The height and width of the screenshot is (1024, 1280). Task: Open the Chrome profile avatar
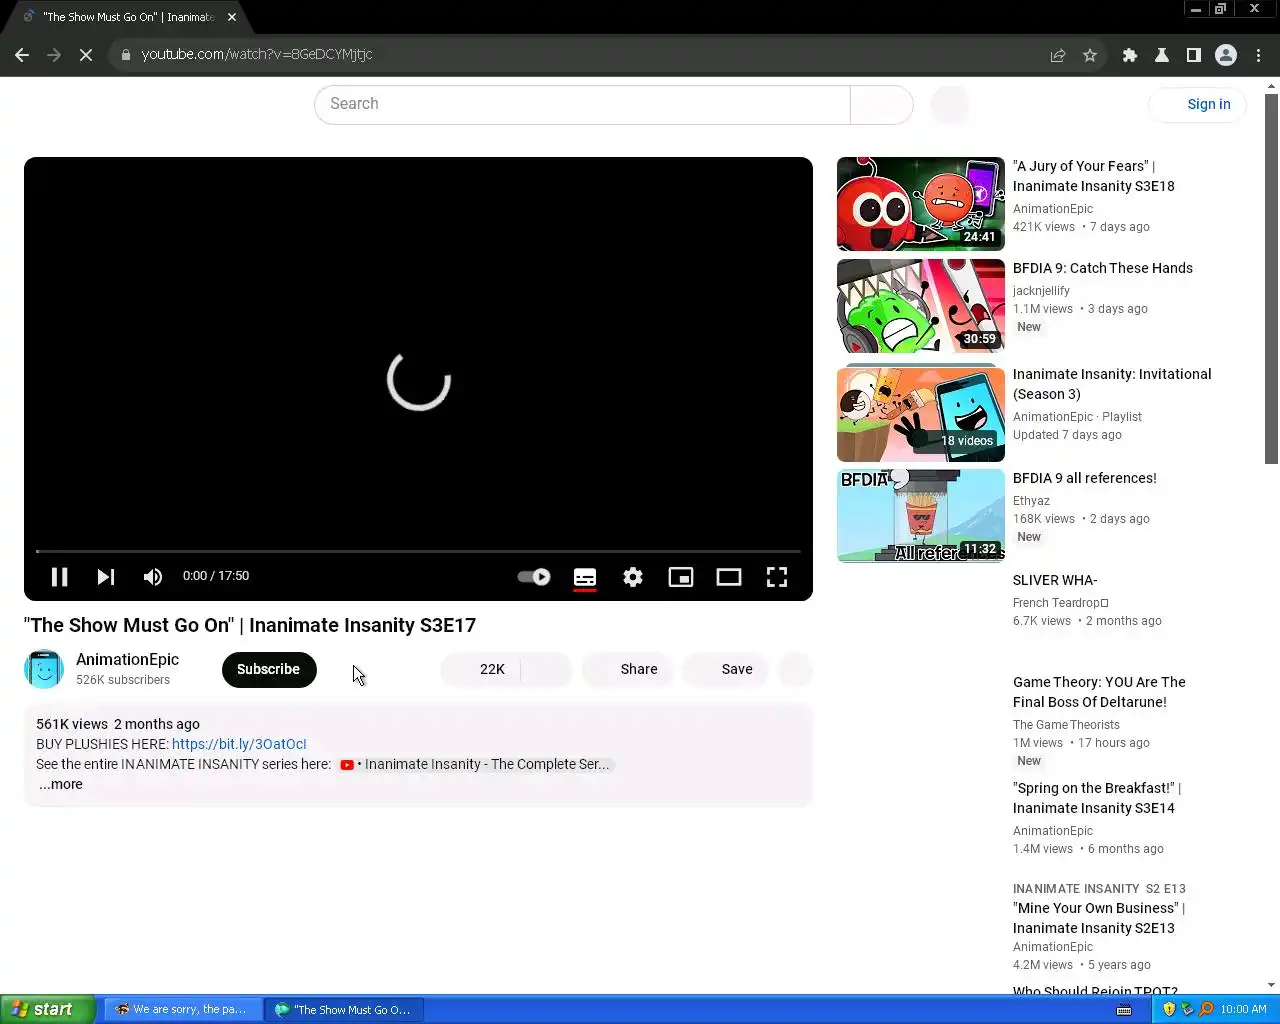click(1226, 55)
